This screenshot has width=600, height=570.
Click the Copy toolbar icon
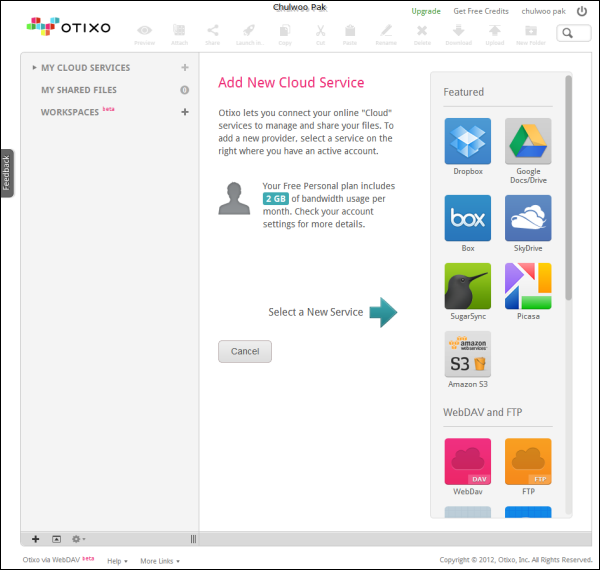(x=285, y=30)
